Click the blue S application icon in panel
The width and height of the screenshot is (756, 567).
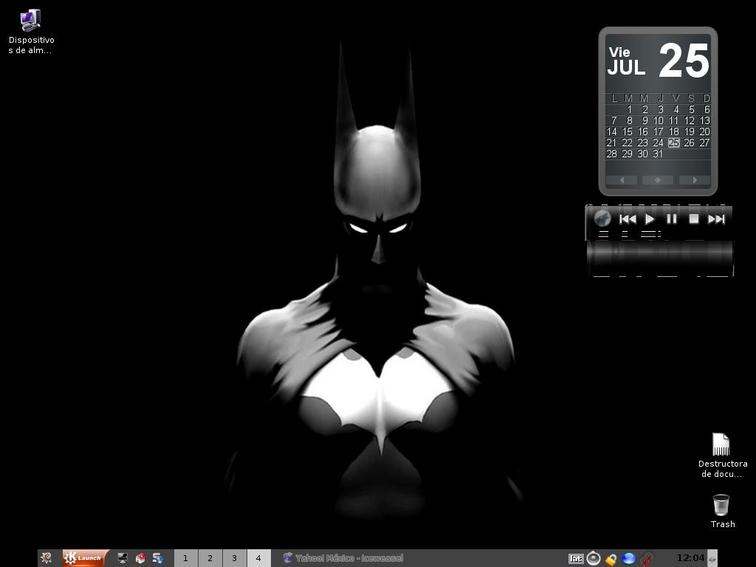[158, 558]
